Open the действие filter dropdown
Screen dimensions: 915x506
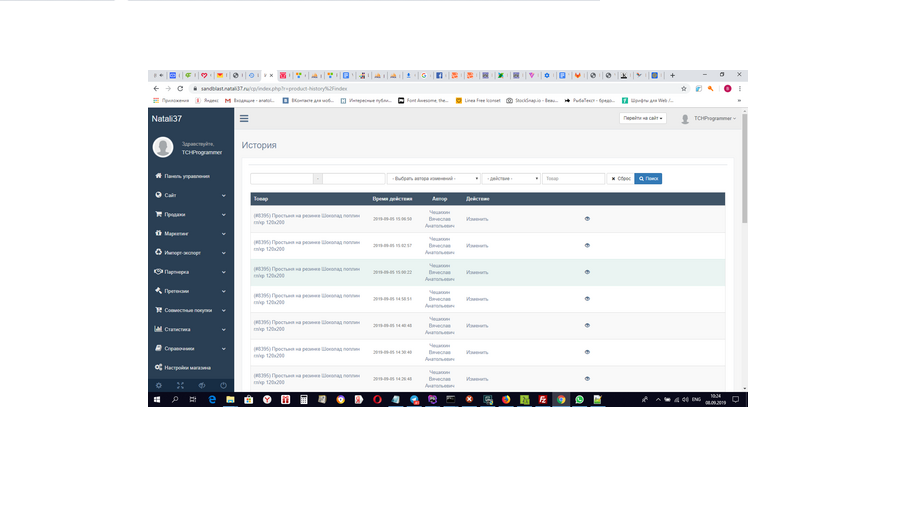[x=511, y=179]
